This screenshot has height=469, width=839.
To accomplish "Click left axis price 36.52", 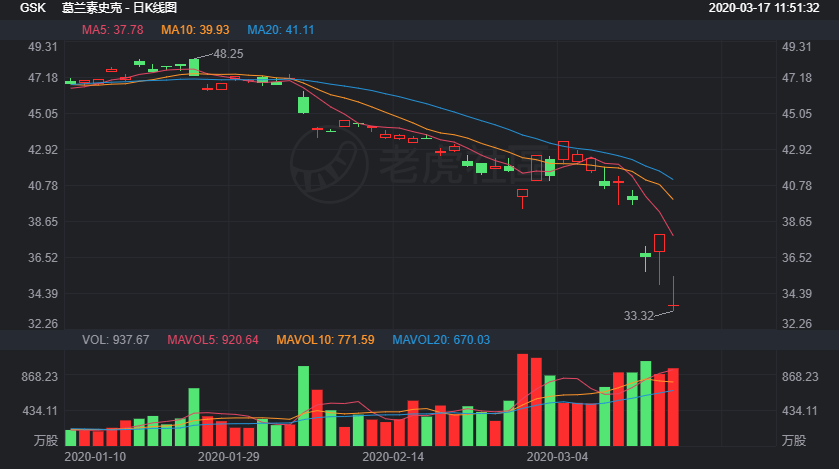I will click(x=43, y=258).
